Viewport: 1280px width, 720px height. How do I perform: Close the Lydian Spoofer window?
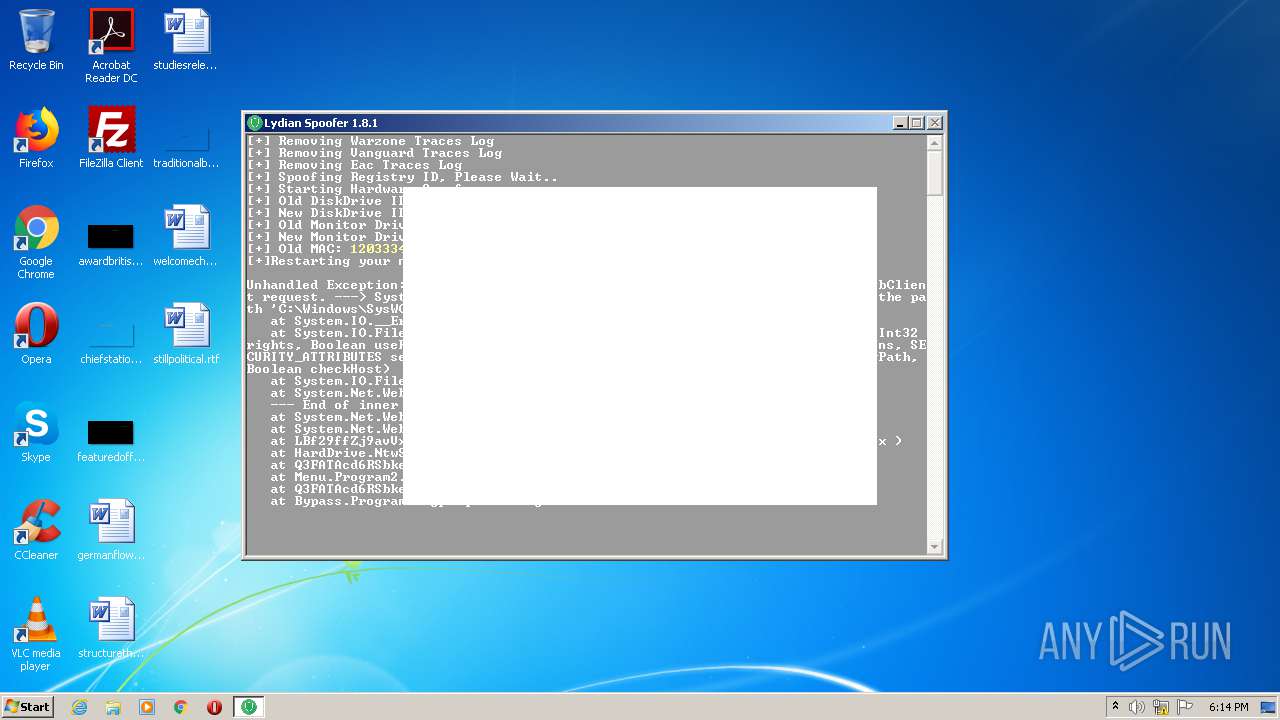[x=934, y=123]
